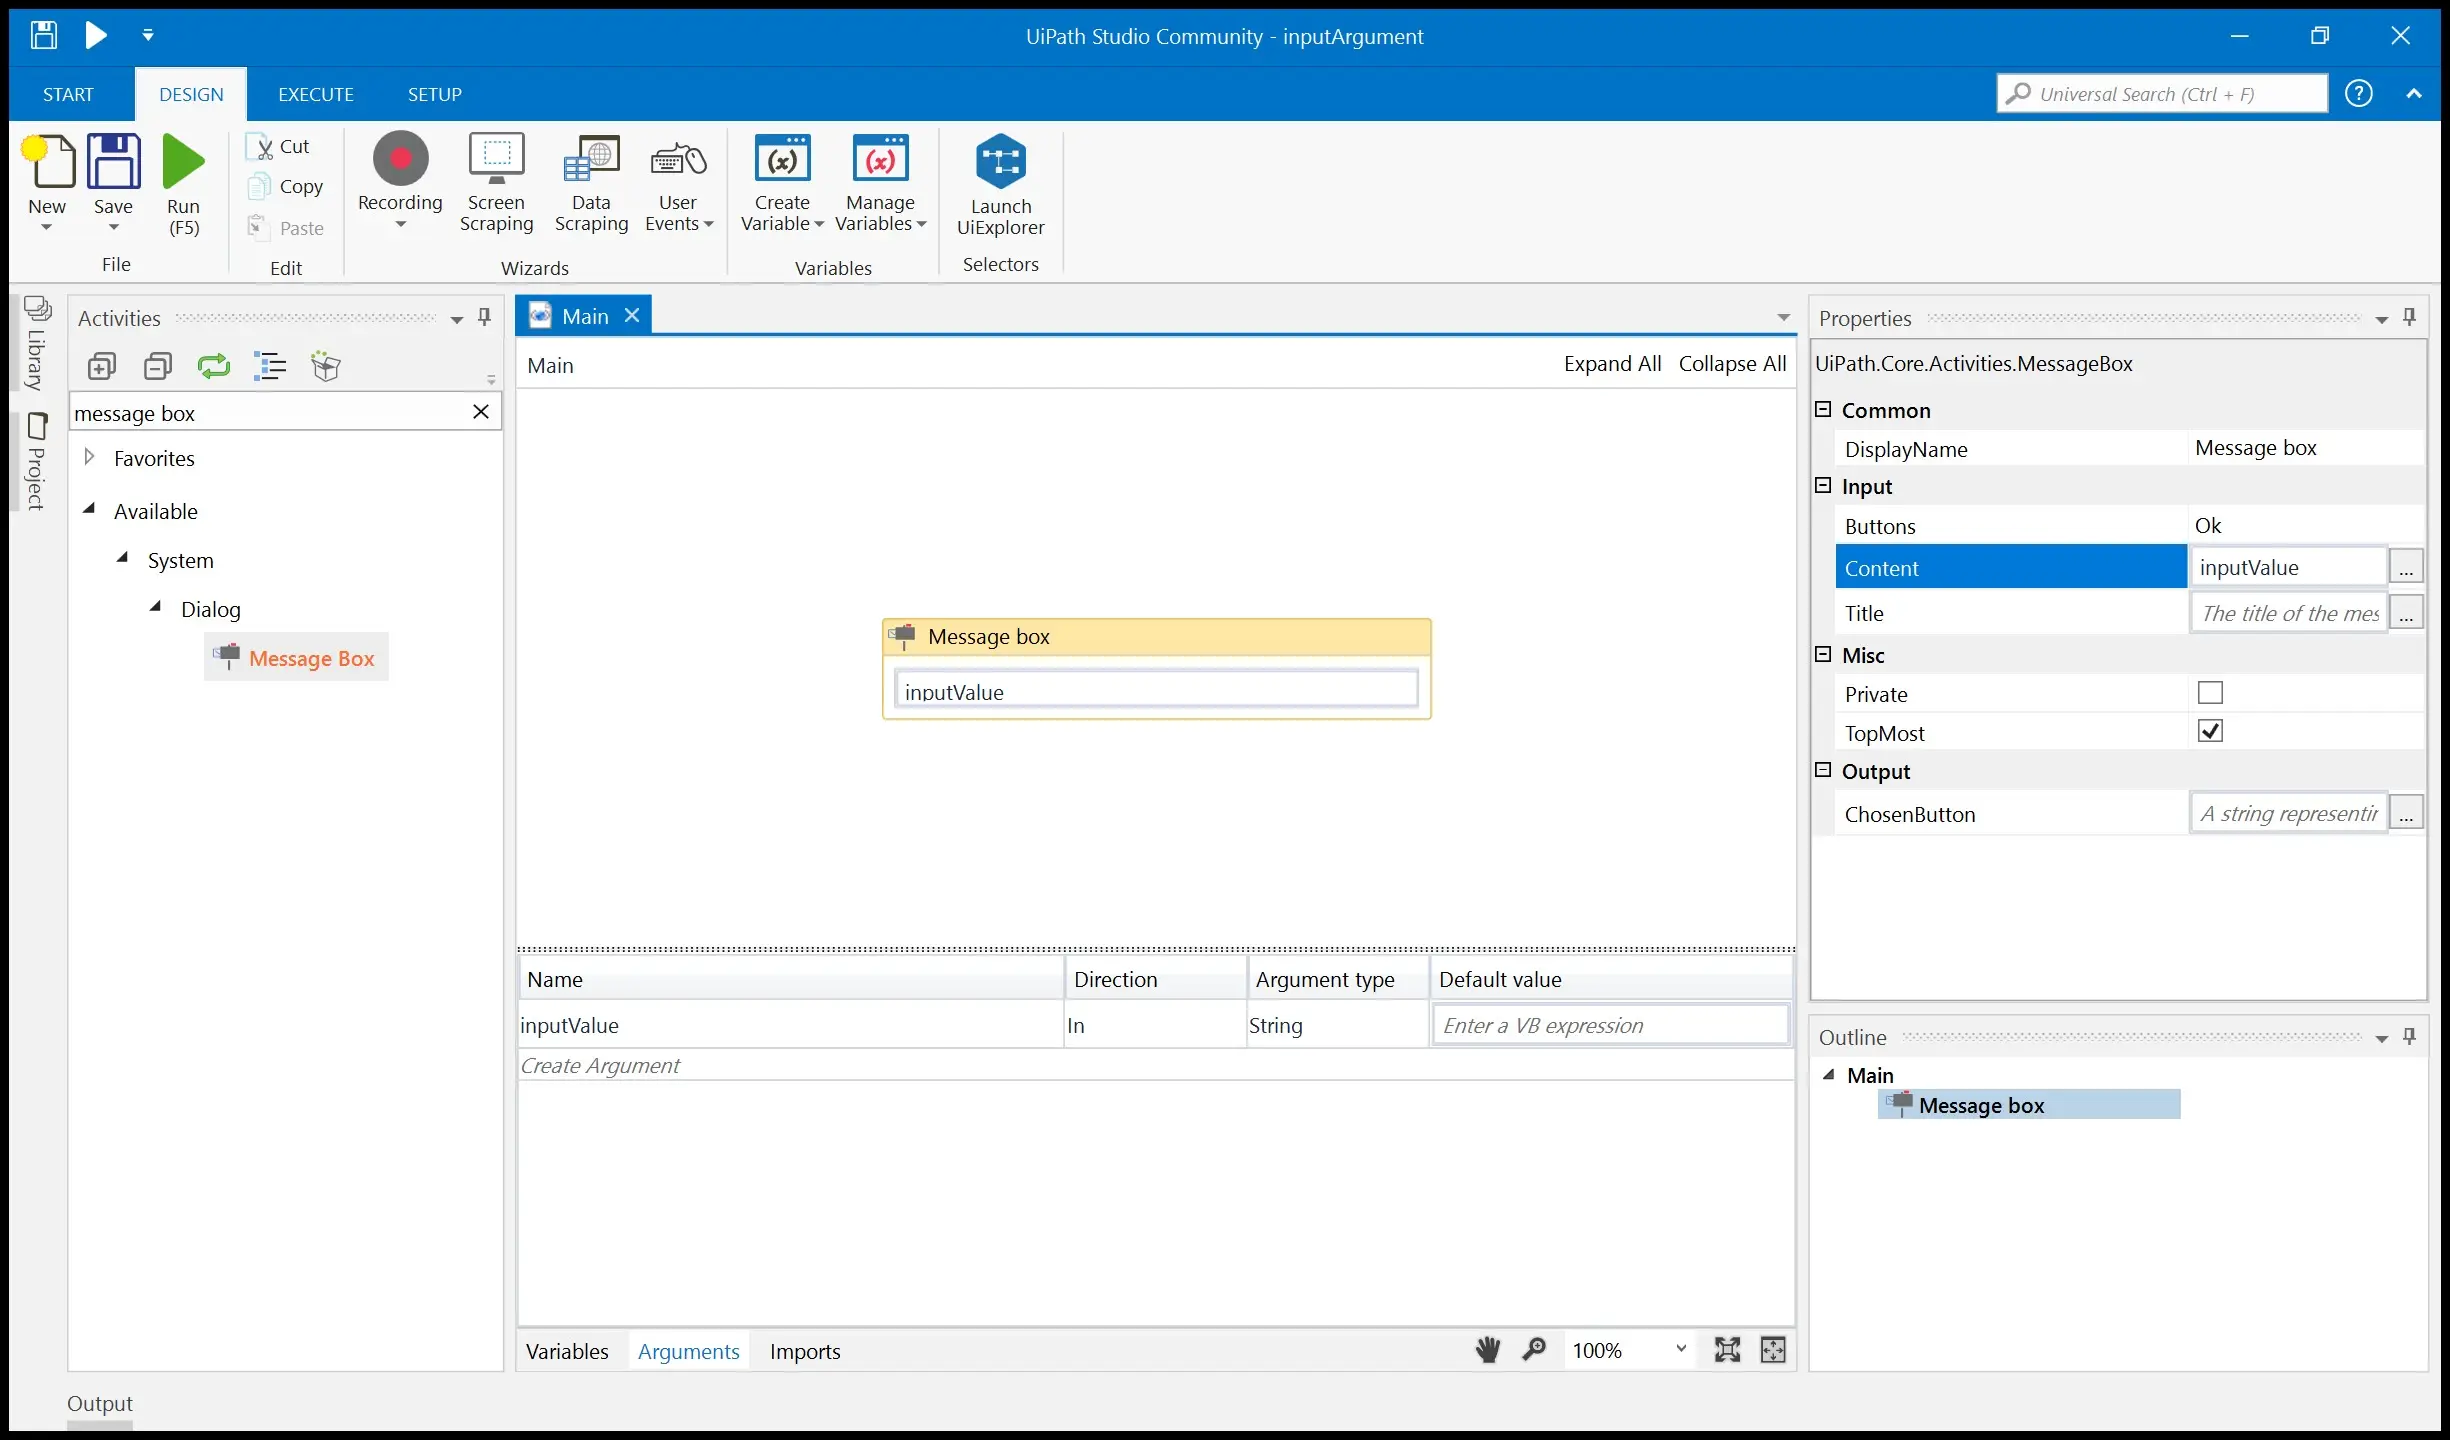Open the Library side tab
2450x1440 pixels.
(x=36, y=345)
